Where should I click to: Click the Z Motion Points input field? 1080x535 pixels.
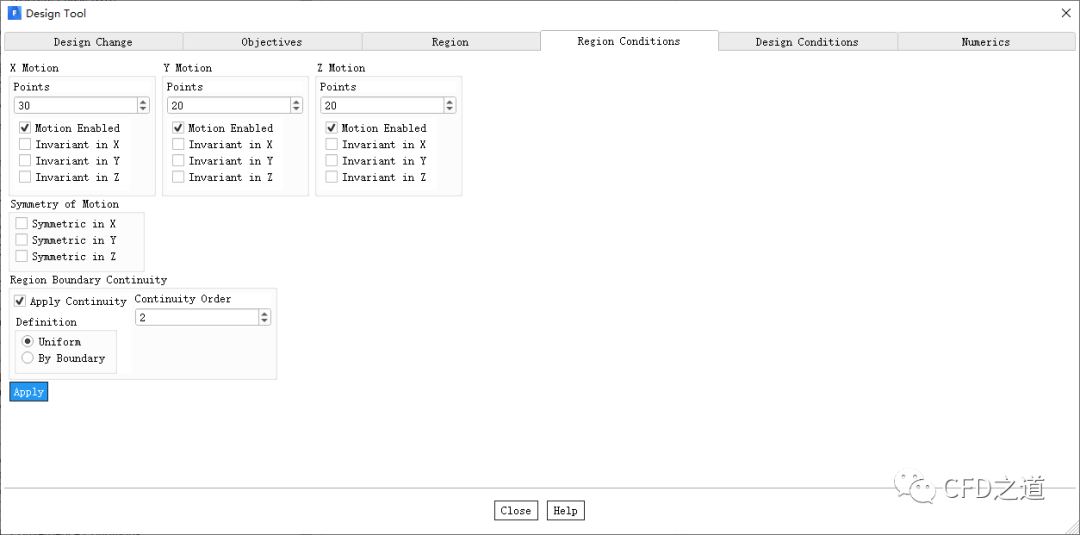[x=382, y=105]
